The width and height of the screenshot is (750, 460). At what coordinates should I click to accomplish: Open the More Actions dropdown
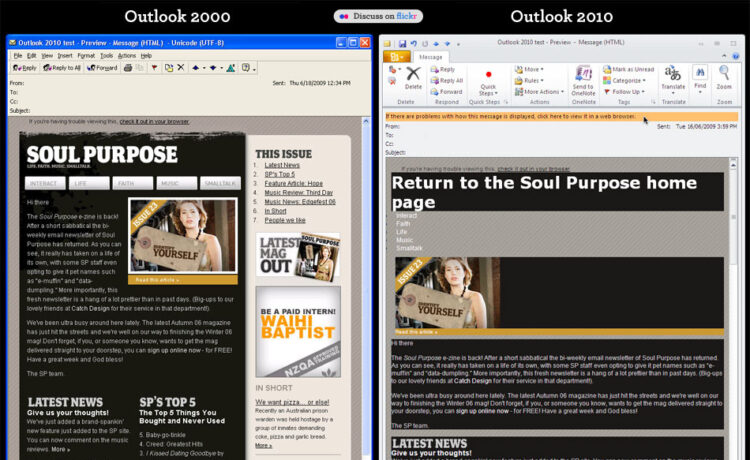pyautogui.click(x=539, y=91)
